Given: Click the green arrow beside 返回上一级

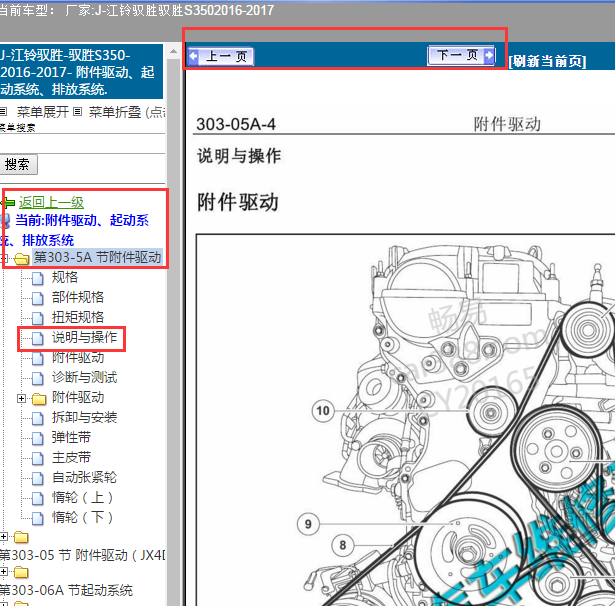Looking at the screenshot, I should [x=8, y=203].
